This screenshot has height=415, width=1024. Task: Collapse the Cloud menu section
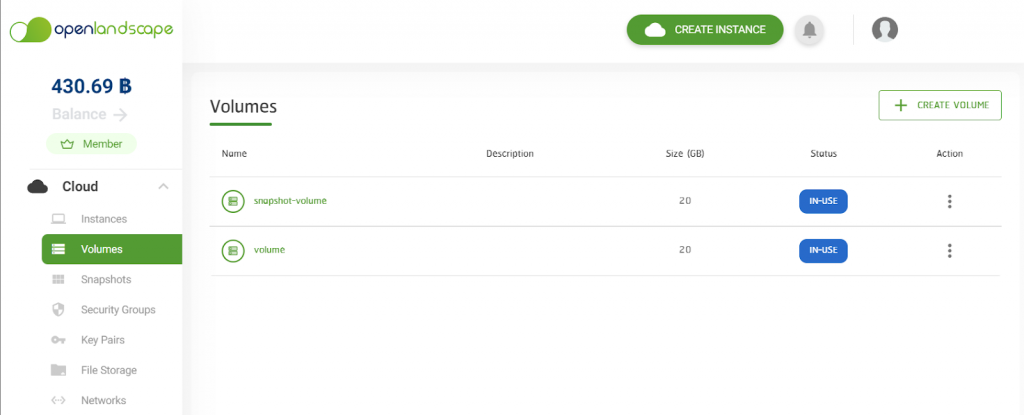[164, 187]
